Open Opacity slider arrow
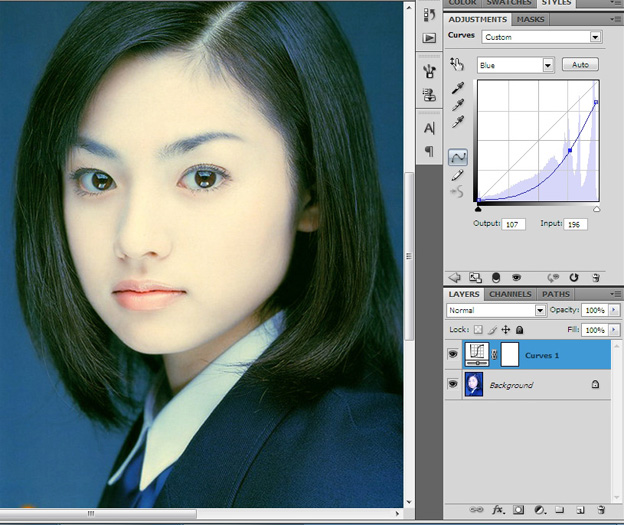Screen dimensions: 624x525 pyautogui.click(x=614, y=310)
